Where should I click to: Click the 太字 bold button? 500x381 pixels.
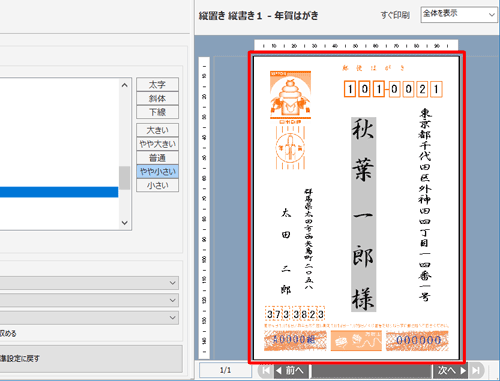click(157, 84)
